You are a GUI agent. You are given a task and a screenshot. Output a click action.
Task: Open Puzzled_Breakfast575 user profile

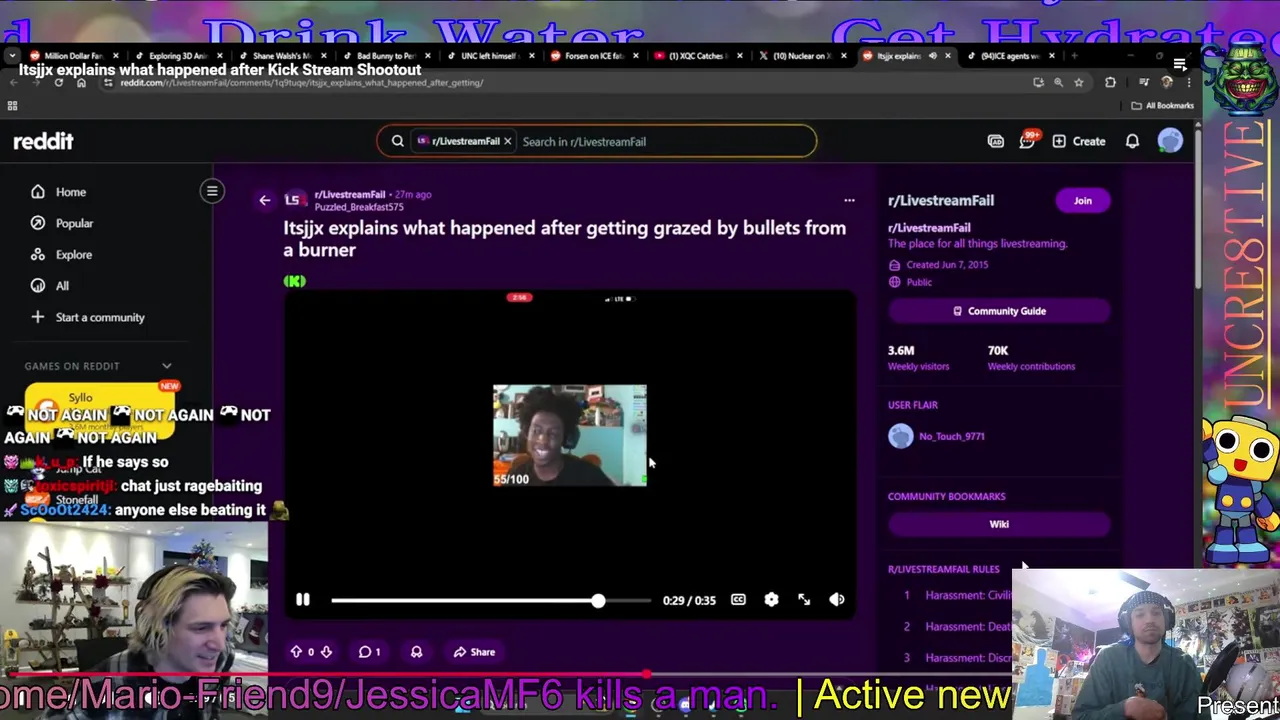click(359, 207)
